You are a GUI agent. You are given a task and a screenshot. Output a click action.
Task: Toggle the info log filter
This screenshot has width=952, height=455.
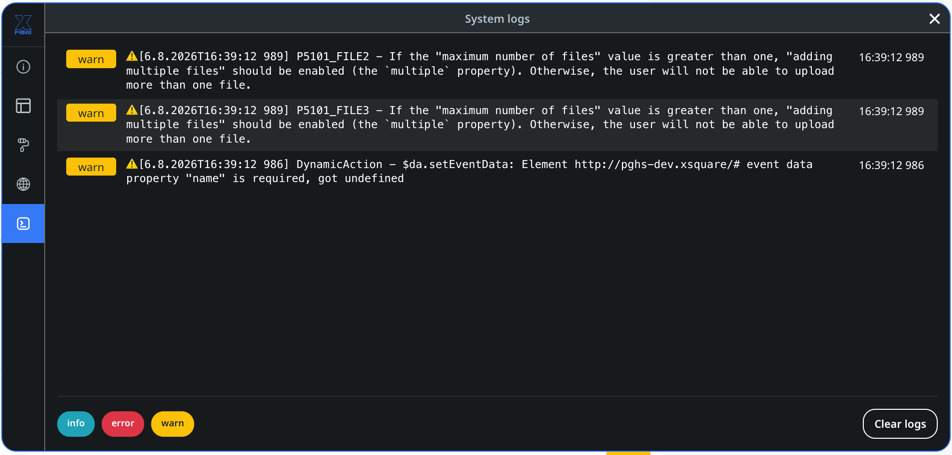click(76, 424)
